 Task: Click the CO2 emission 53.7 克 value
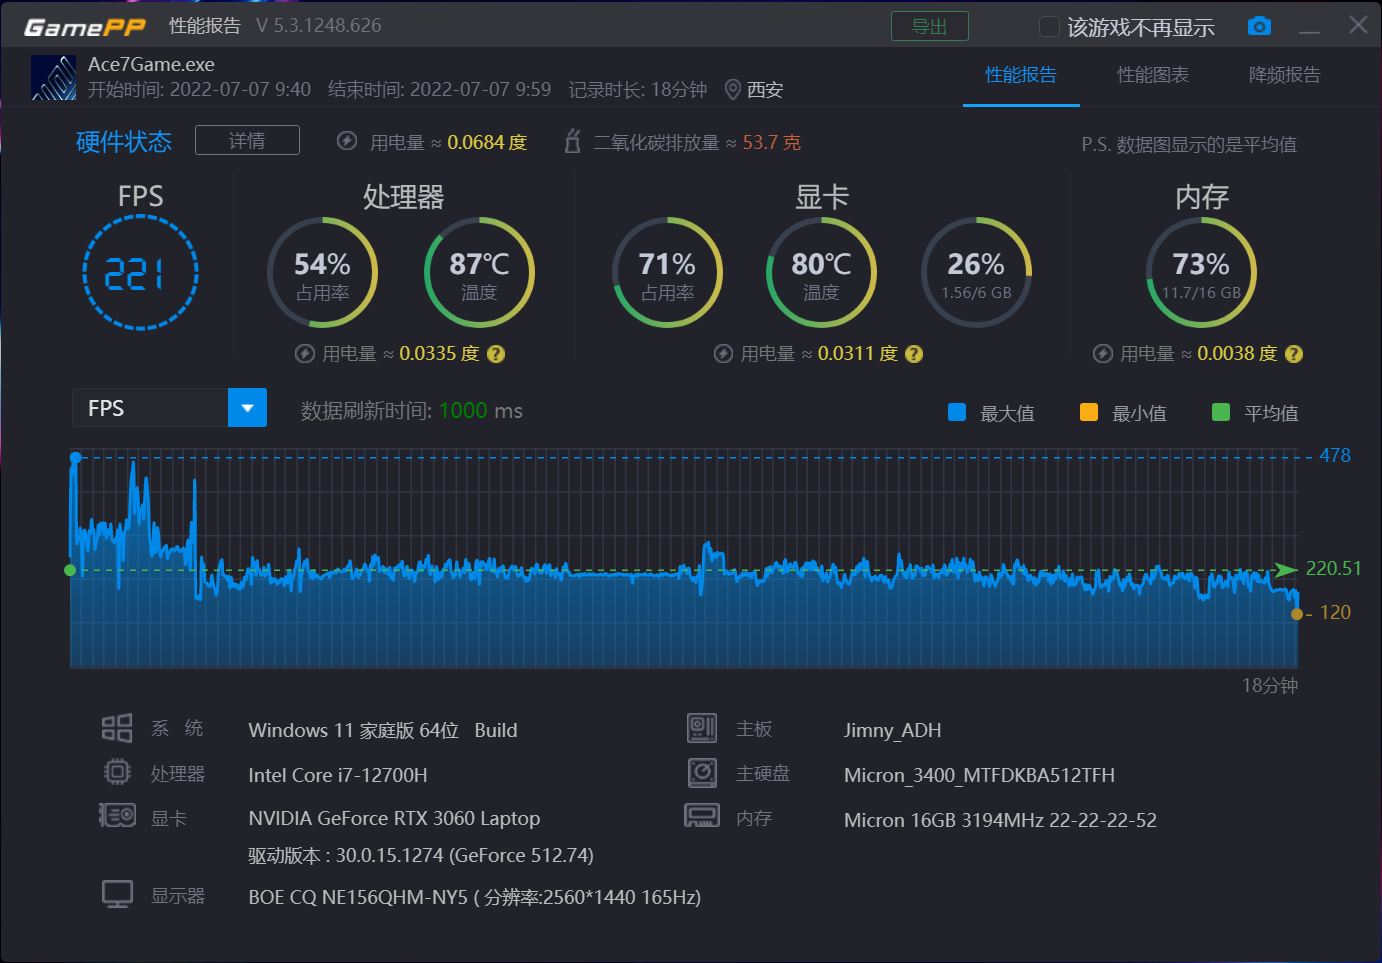(771, 142)
